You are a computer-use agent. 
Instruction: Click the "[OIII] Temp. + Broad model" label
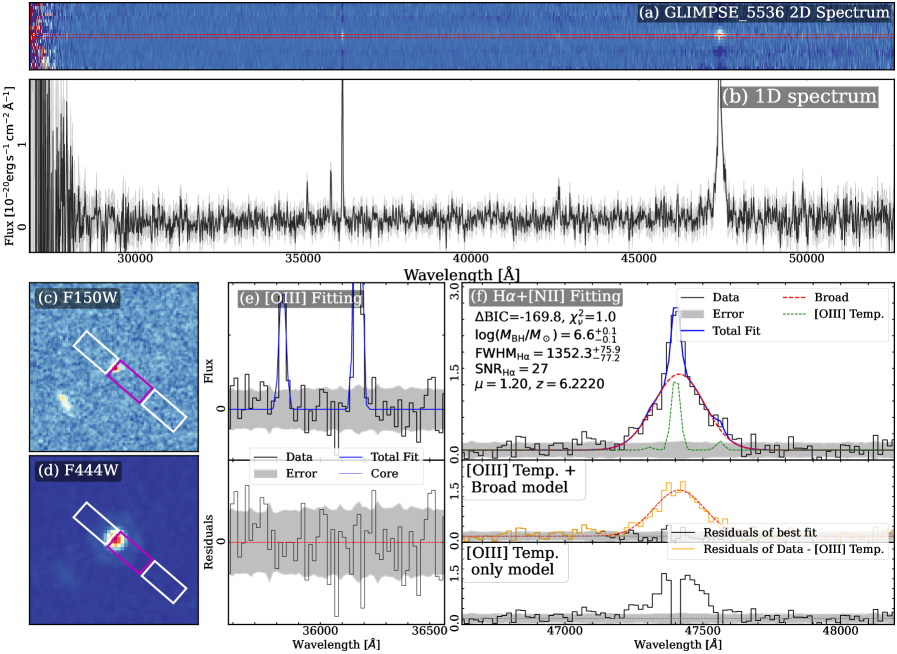pyautogui.click(x=523, y=479)
